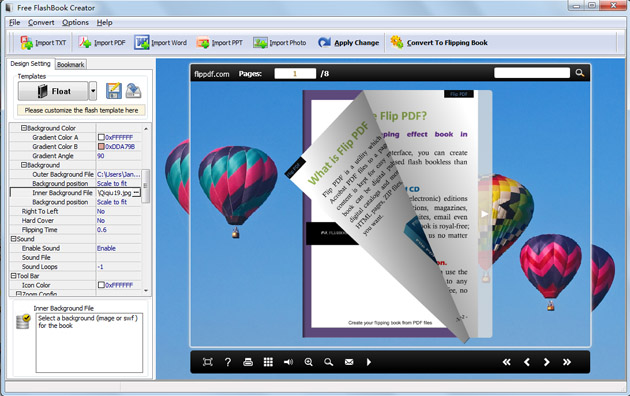This screenshot has width=630, height=396.
Task: Click the Background position value under Inner Background File
Action: [x=112, y=202]
